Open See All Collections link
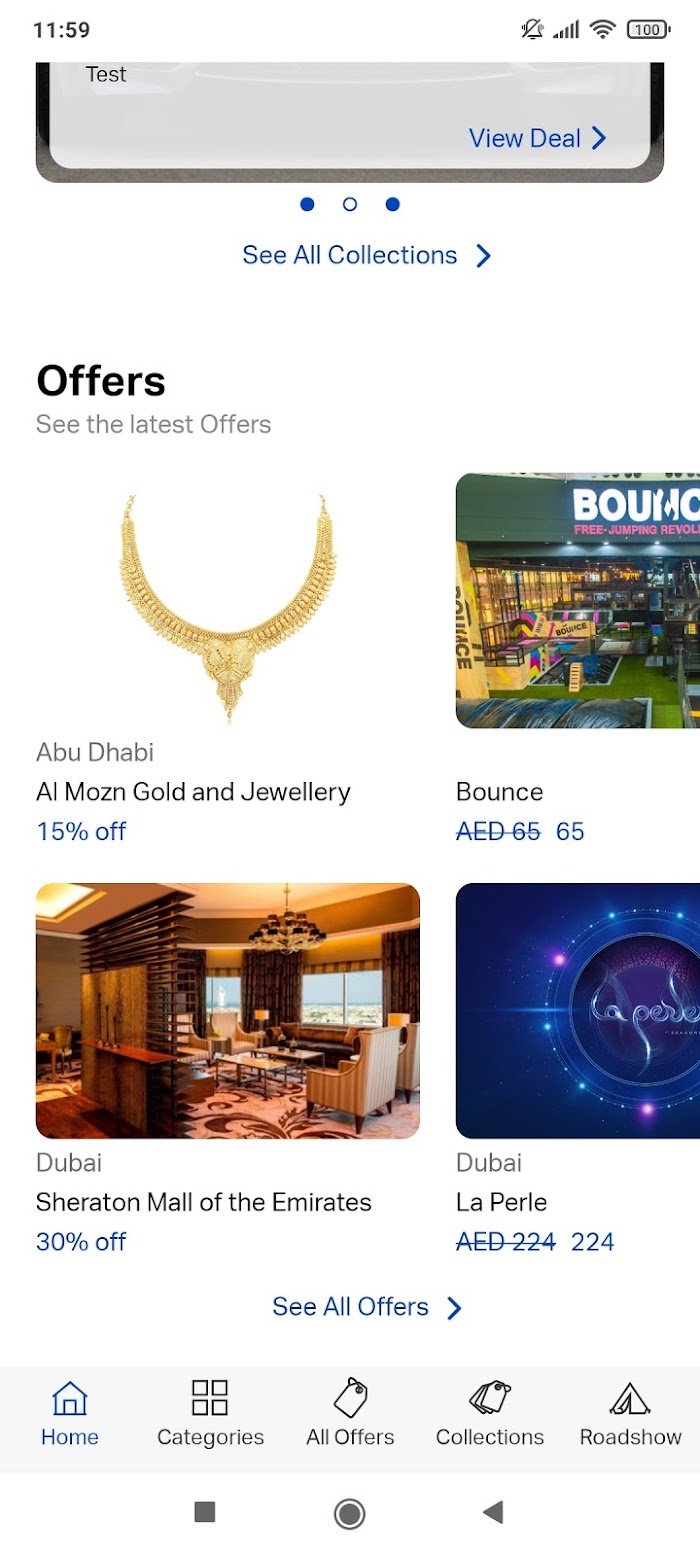 pyautogui.click(x=350, y=255)
